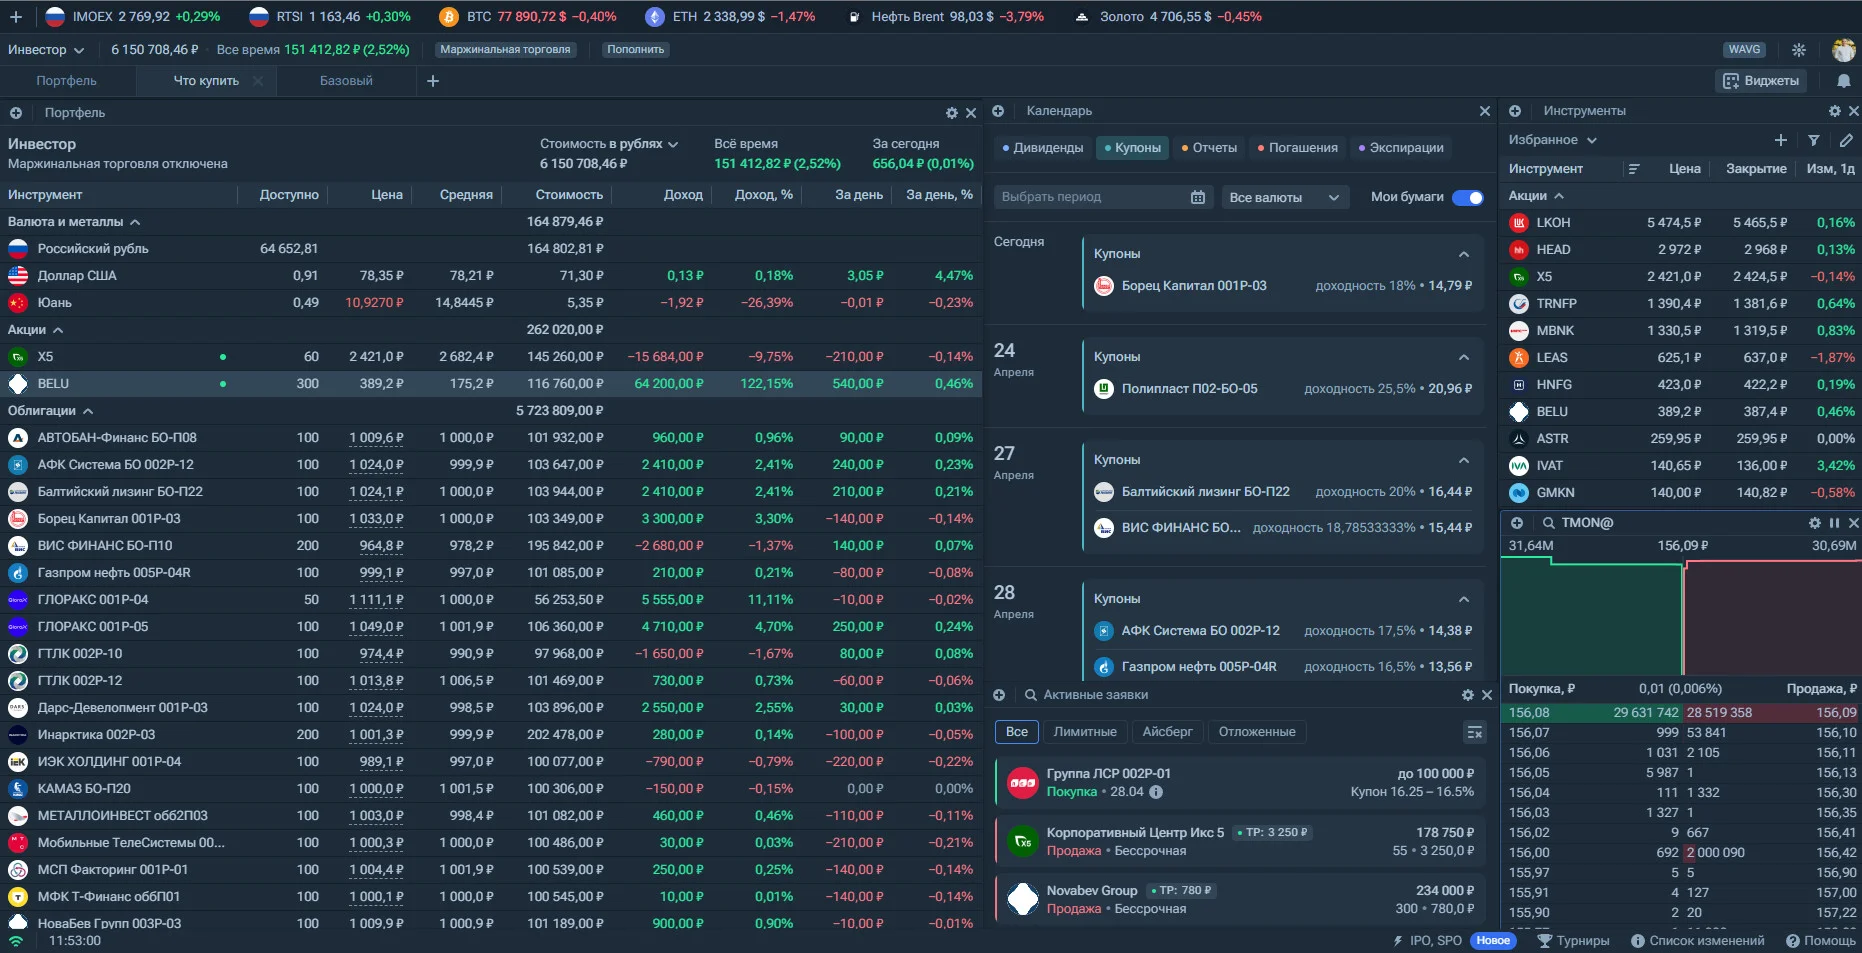Open settings gear of Инструменты widget
1862x953 pixels.
[1835, 111]
